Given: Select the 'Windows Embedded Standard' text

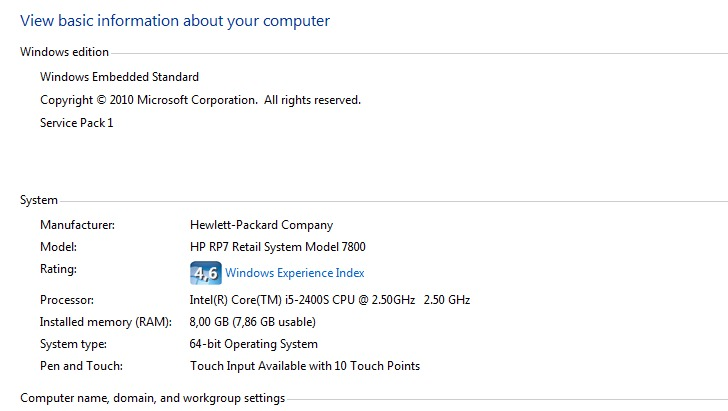Looking at the screenshot, I should pyautogui.click(x=119, y=77).
